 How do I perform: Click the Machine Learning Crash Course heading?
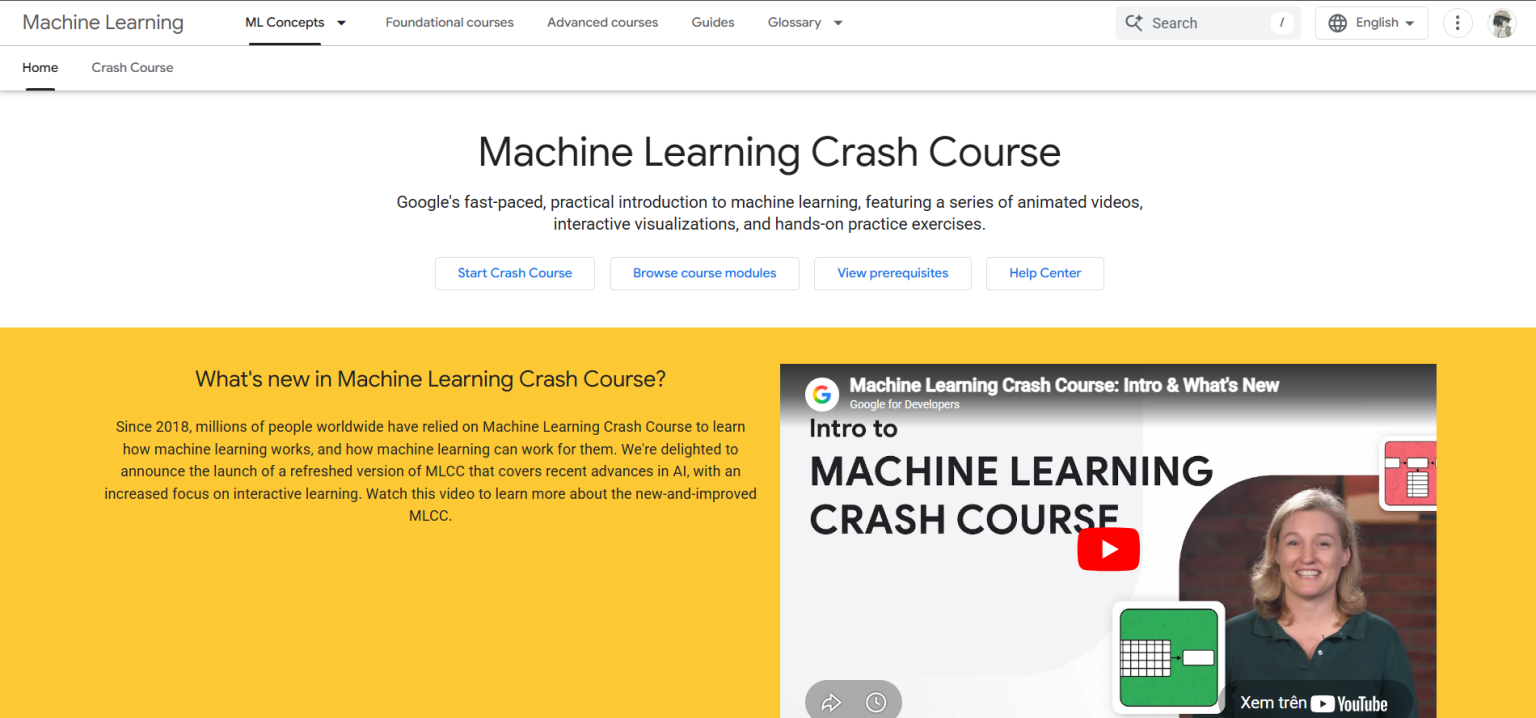pos(769,152)
